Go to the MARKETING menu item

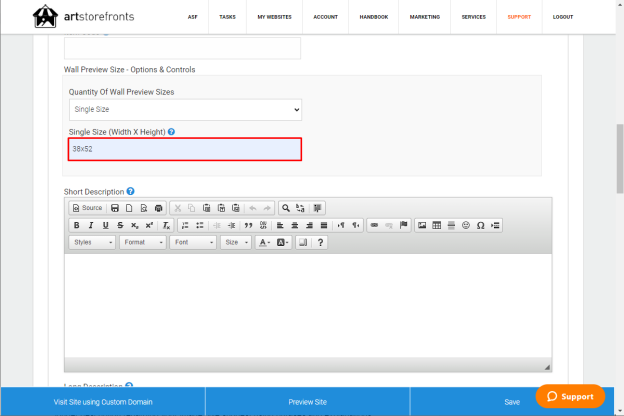(x=425, y=17)
